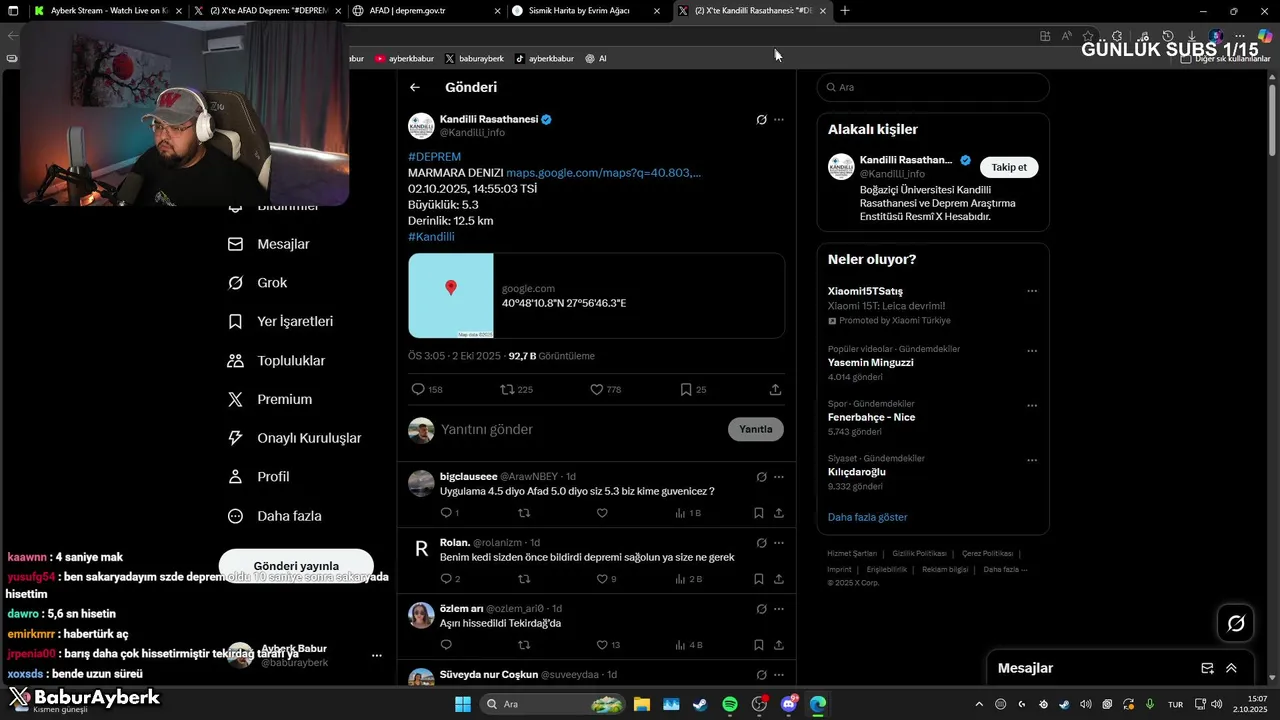The width and height of the screenshot is (1280, 720).
Task: Open more options on the Kandilli post
Action: click(779, 120)
